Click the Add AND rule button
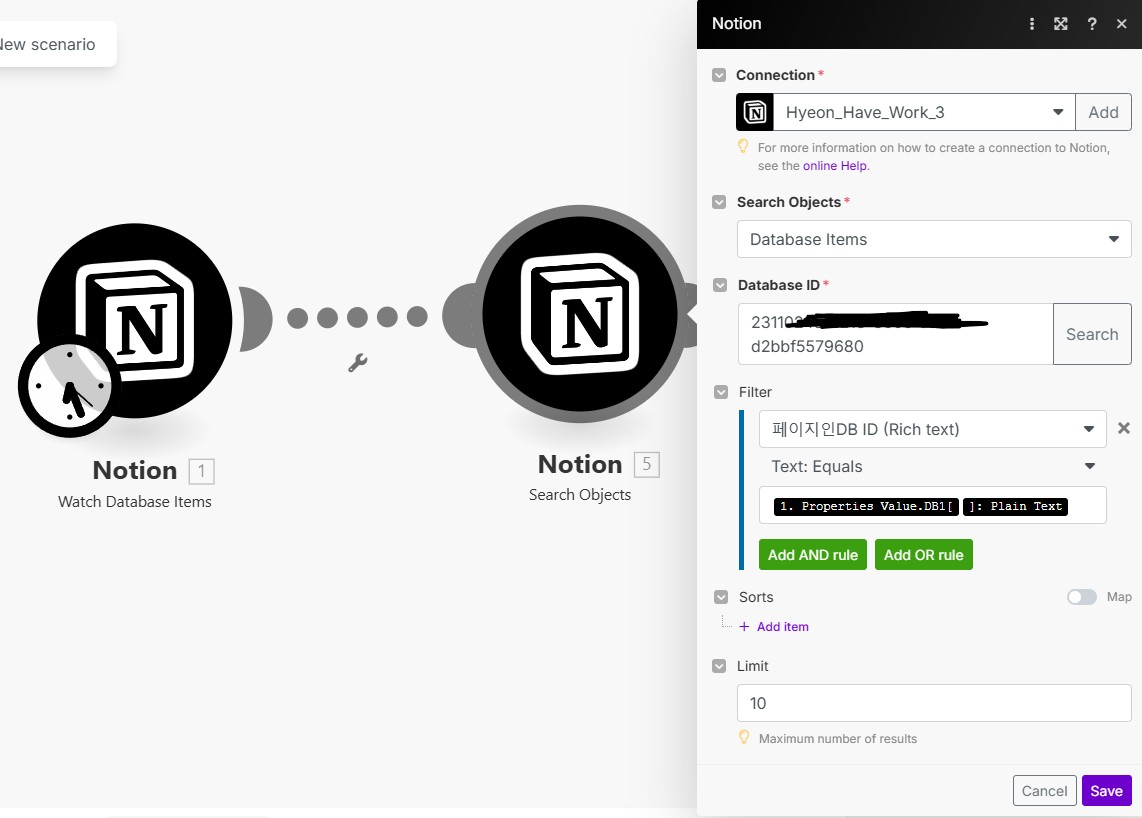This screenshot has width=1142, height=818. click(x=813, y=555)
